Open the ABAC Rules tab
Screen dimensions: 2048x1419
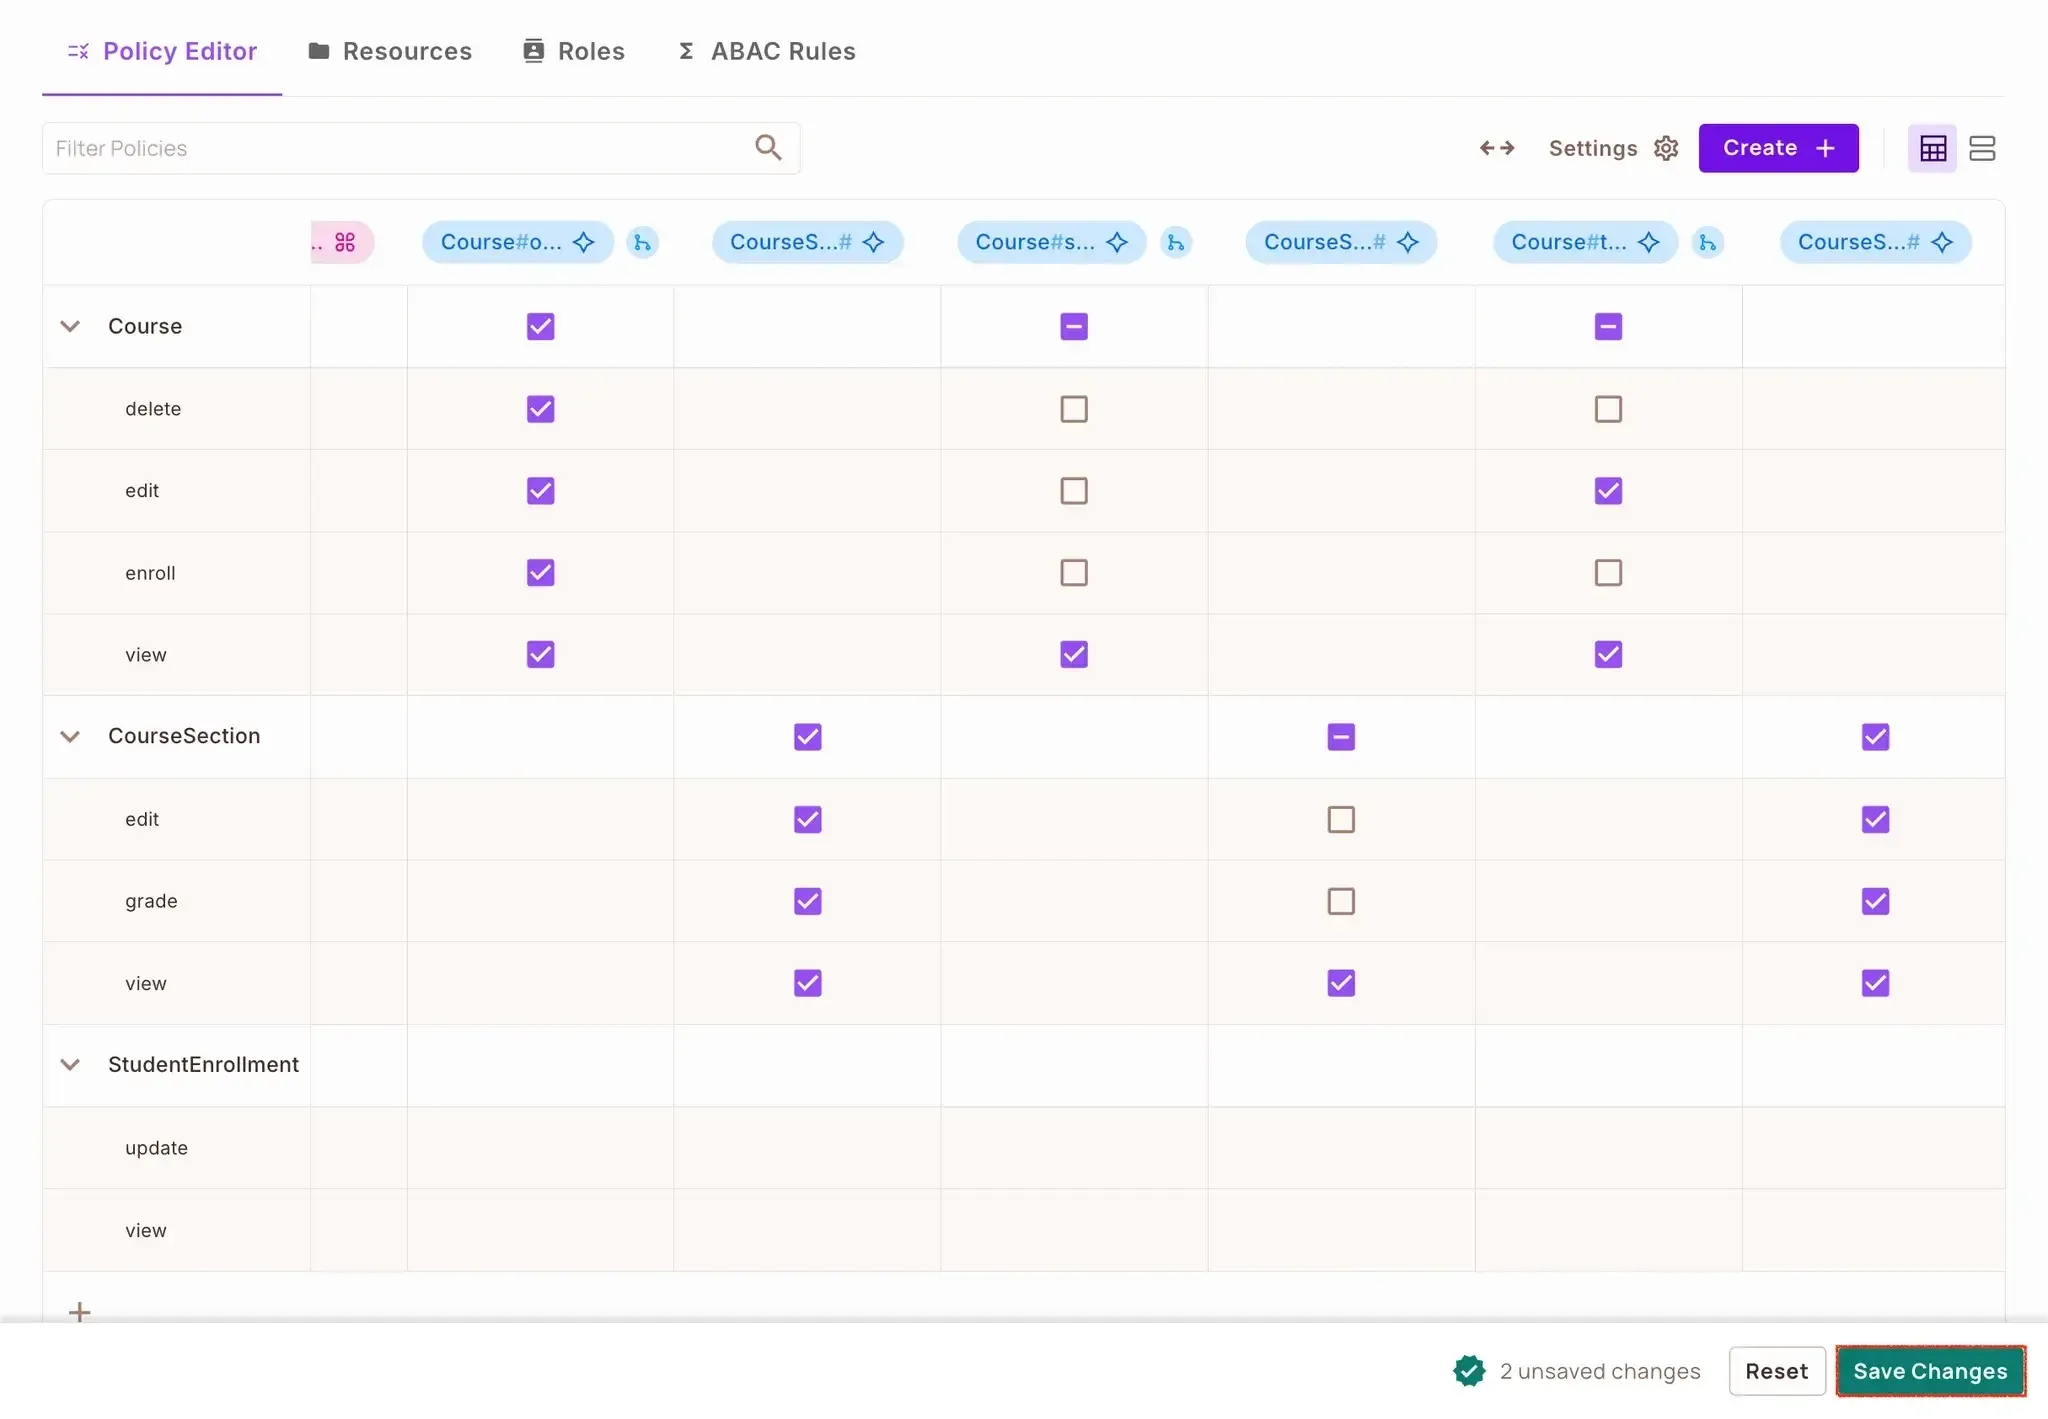pos(767,51)
